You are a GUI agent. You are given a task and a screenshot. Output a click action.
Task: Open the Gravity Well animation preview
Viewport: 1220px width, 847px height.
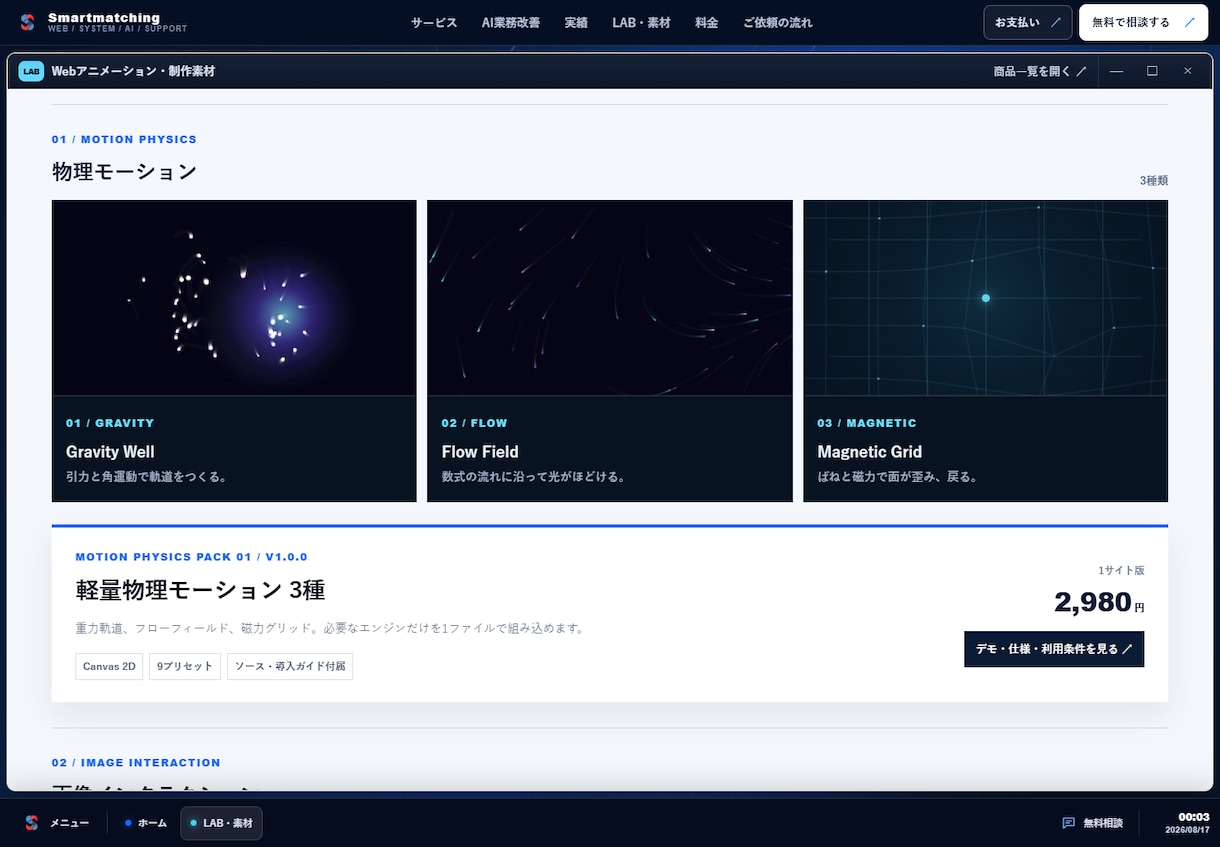(234, 298)
